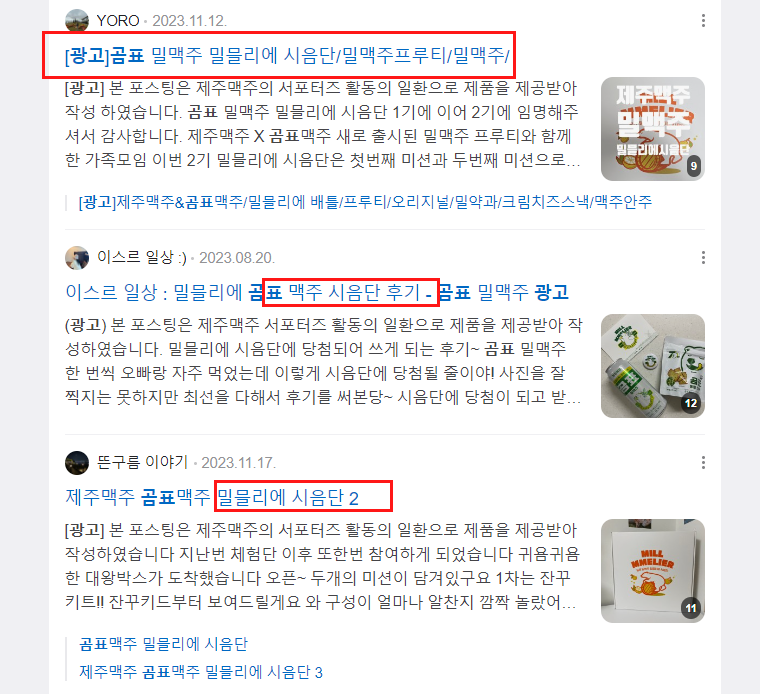Open related link 제주맥주 곰표맥주 밀믈리에 시음단 3
This screenshot has width=760, height=694.
point(201,672)
